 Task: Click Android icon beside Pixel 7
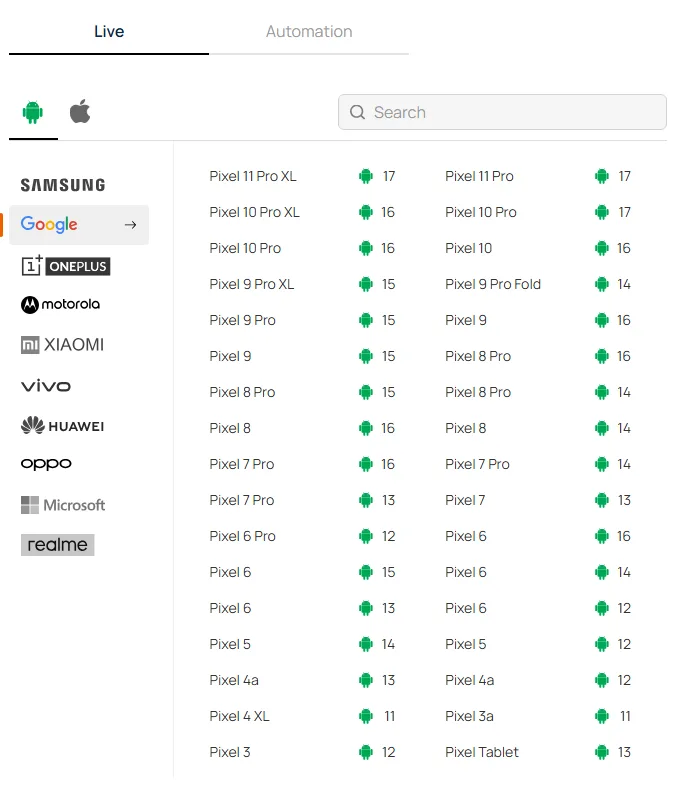point(602,500)
